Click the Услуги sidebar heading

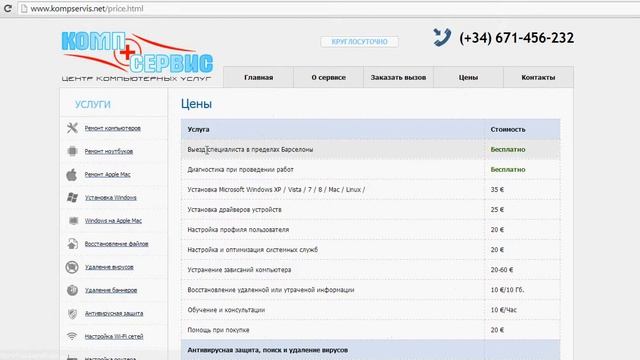(93, 104)
